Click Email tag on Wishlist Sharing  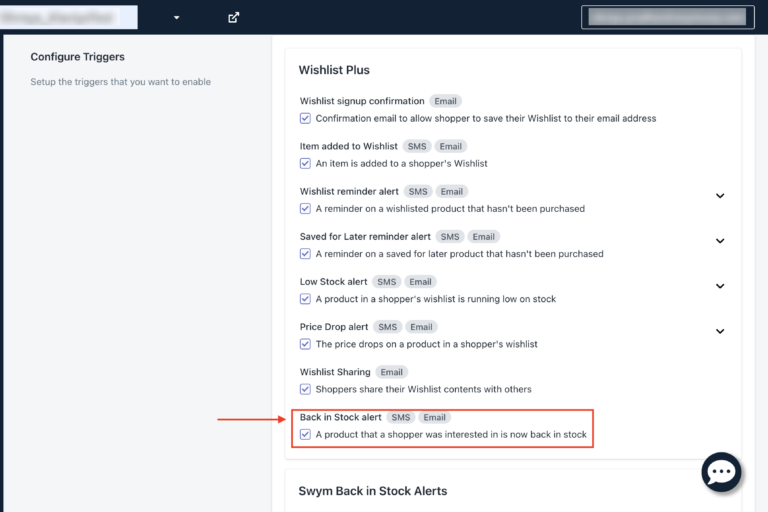(x=391, y=372)
